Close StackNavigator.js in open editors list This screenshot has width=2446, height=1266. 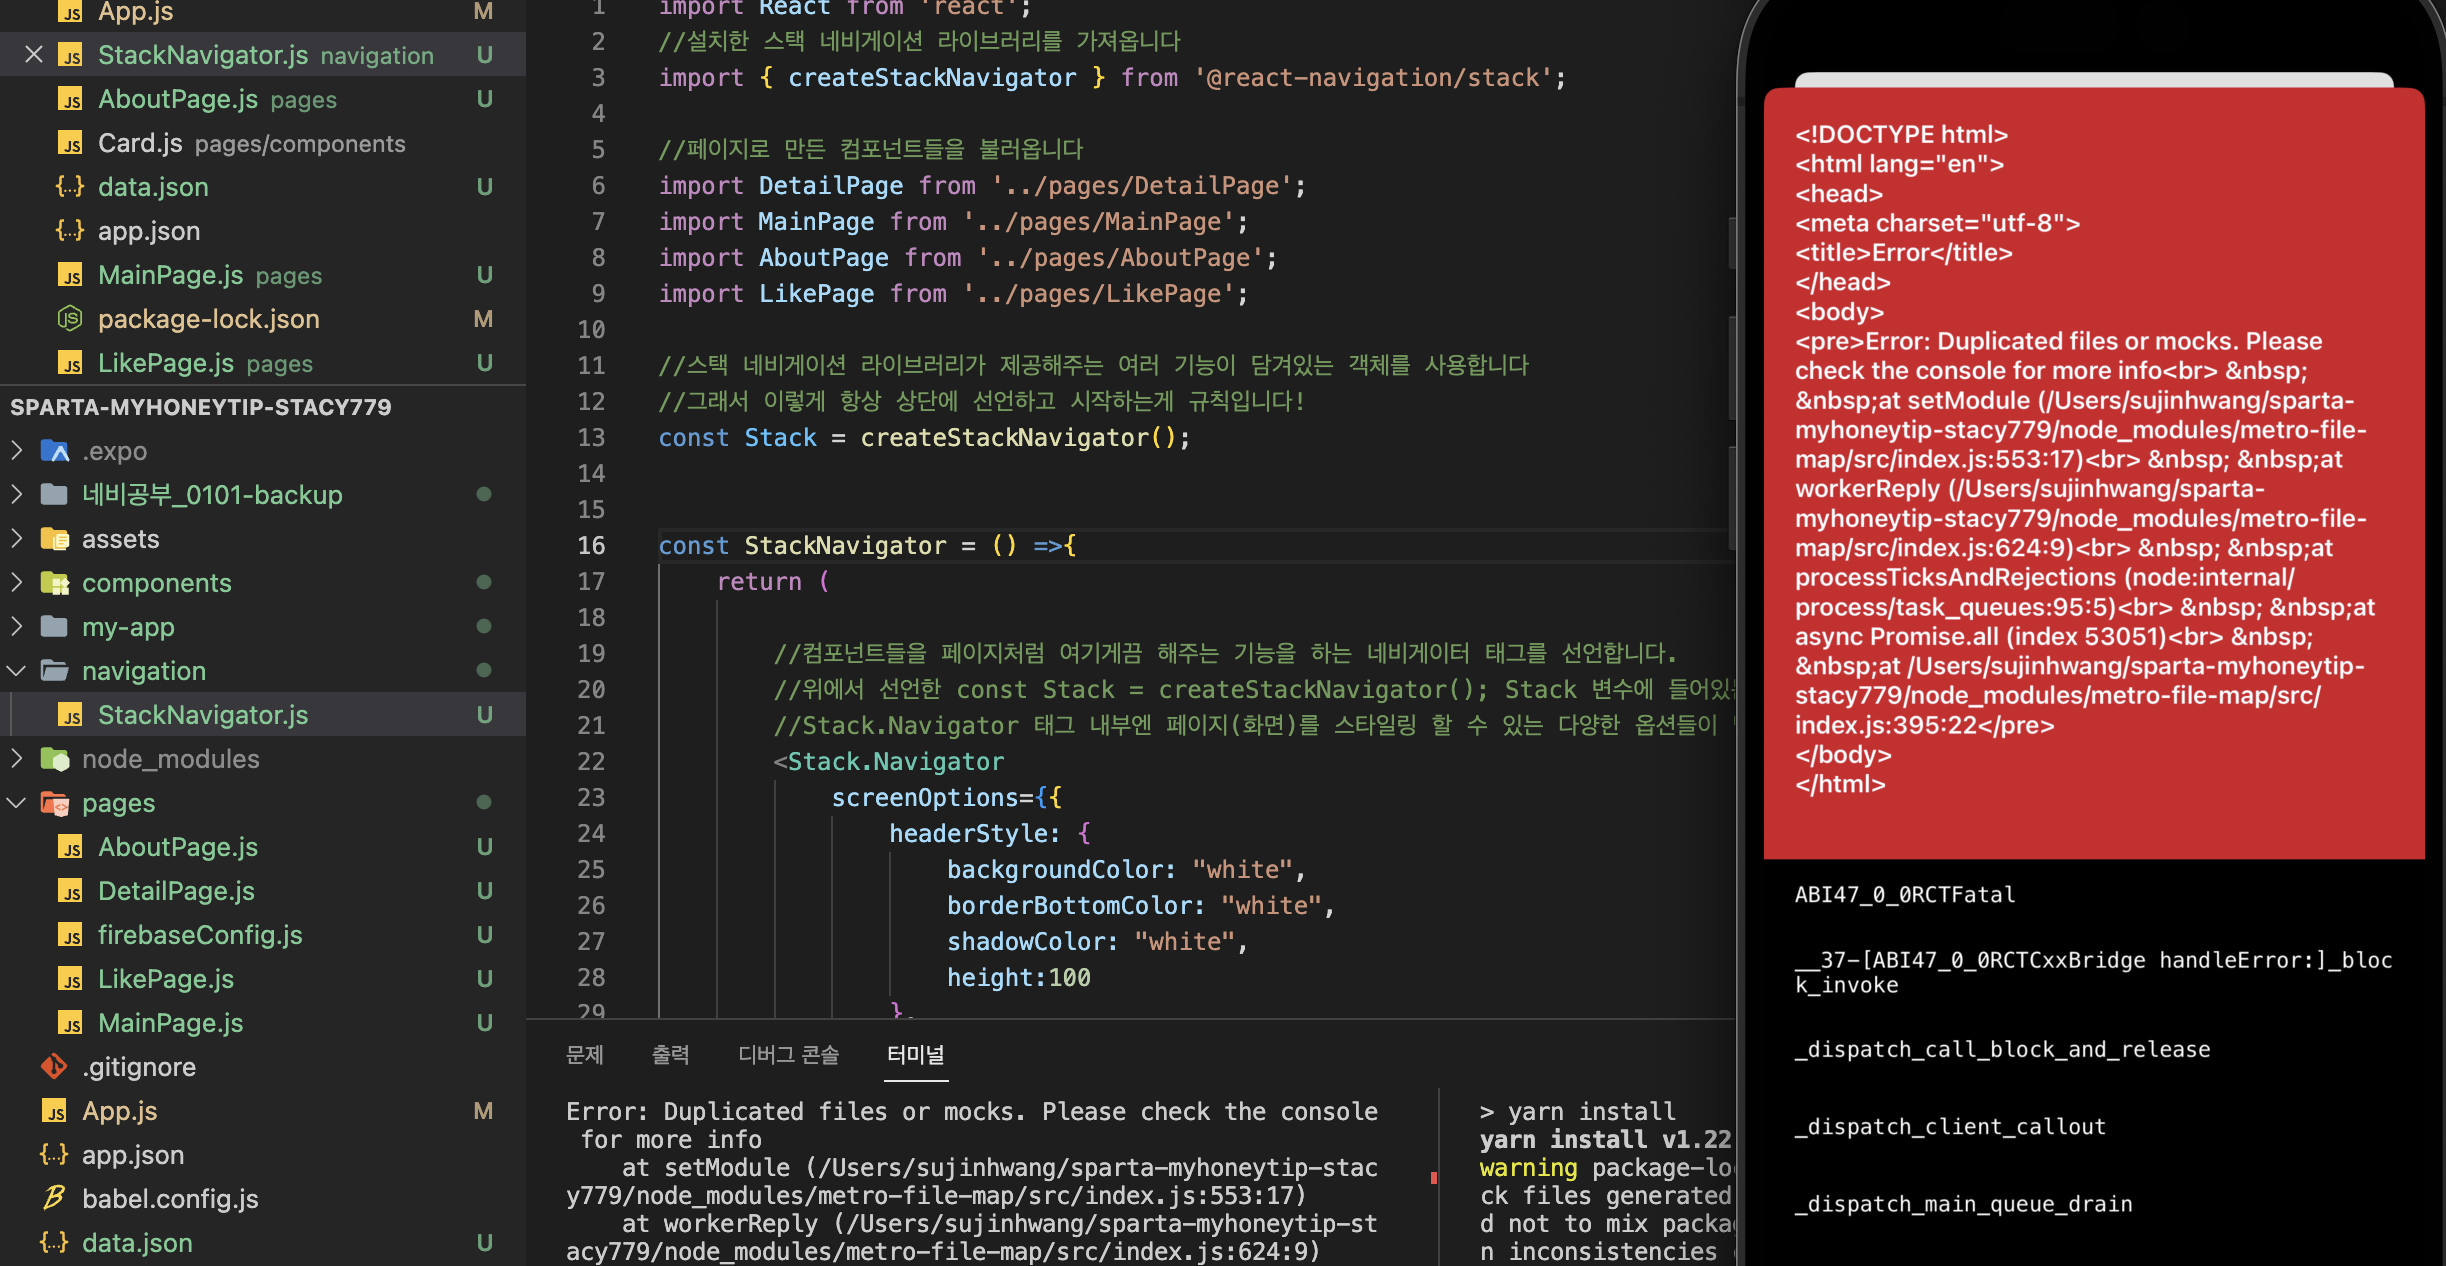pyautogui.click(x=34, y=55)
